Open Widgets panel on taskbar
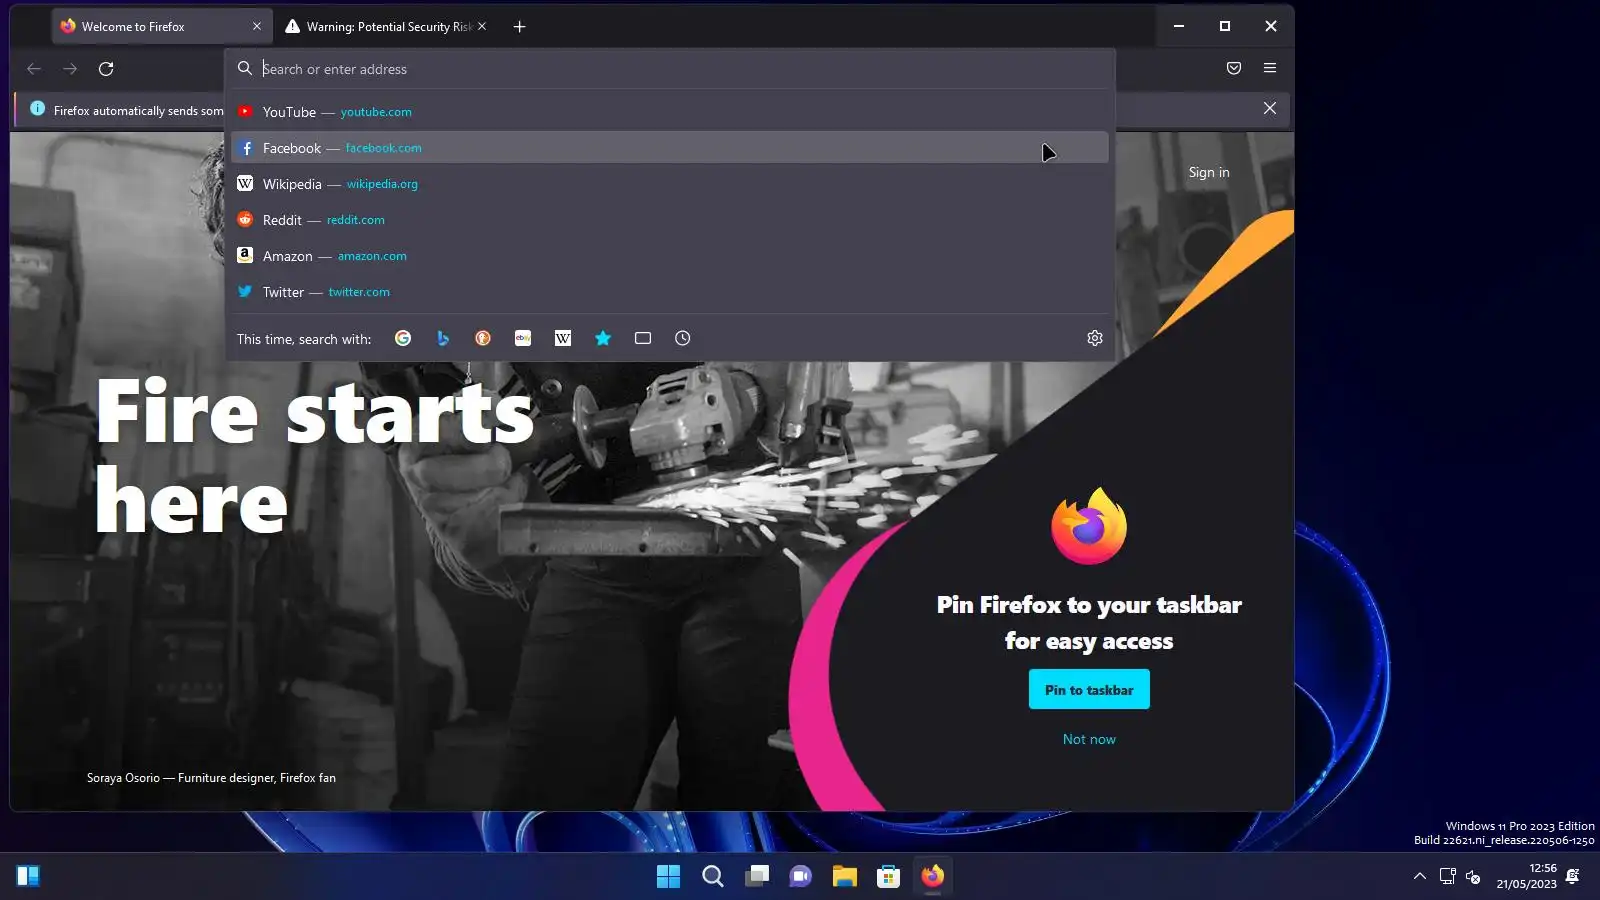The width and height of the screenshot is (1600, 900). 28,876
